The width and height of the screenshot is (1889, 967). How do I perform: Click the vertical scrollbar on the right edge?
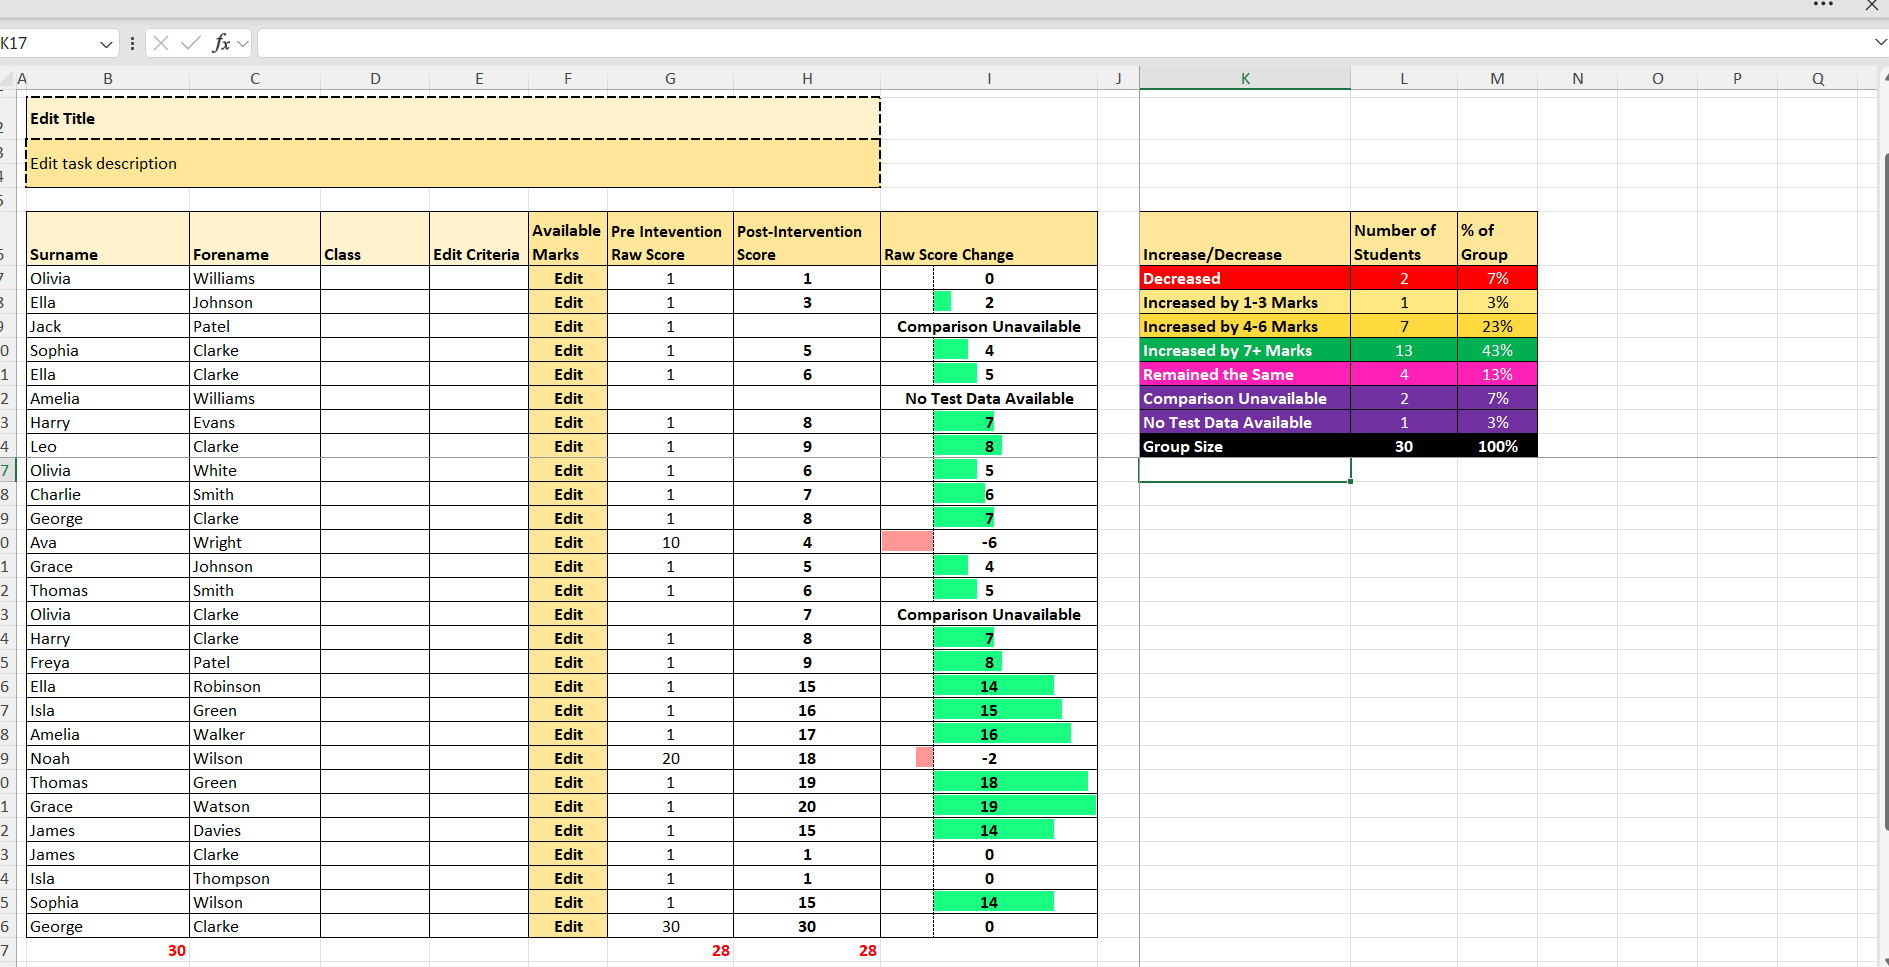coord(1884,500)
